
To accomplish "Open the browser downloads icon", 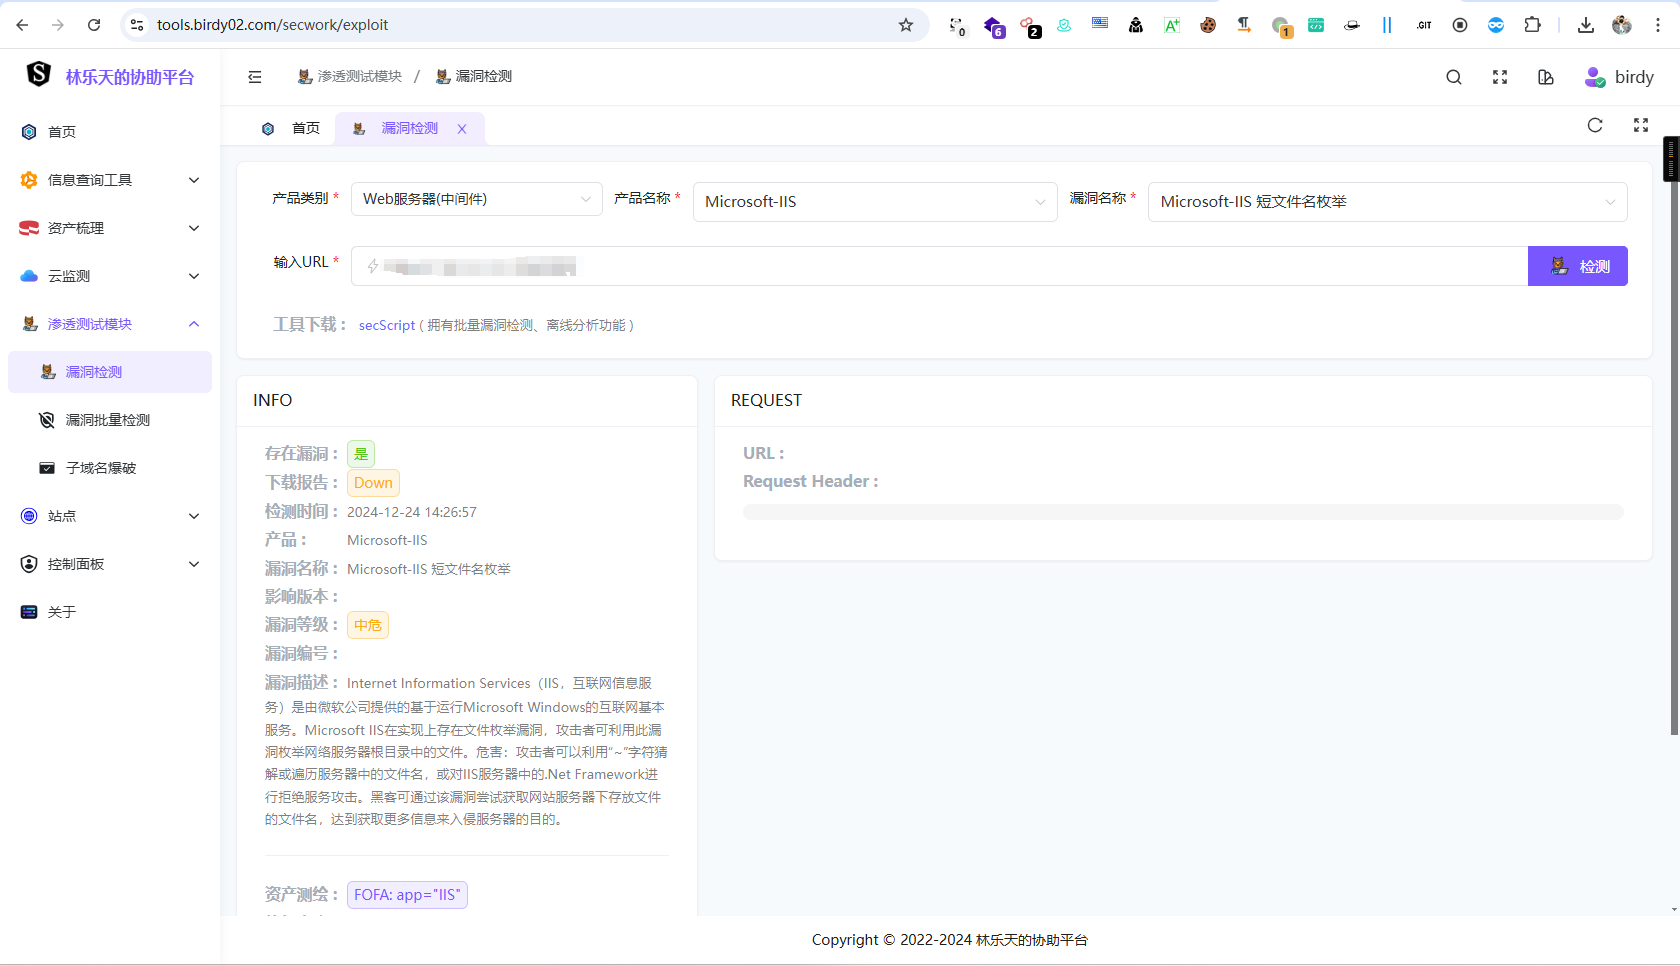I will pos(1586,25).
